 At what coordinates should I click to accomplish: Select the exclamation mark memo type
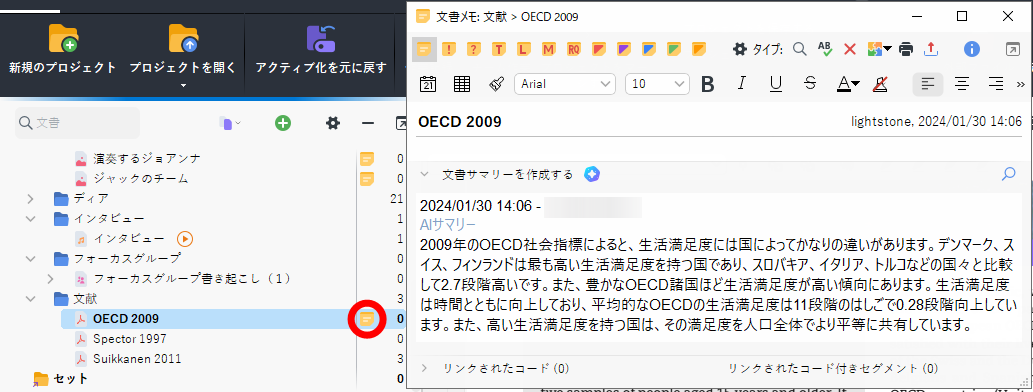pyautogui.click(x=449, y=49)
